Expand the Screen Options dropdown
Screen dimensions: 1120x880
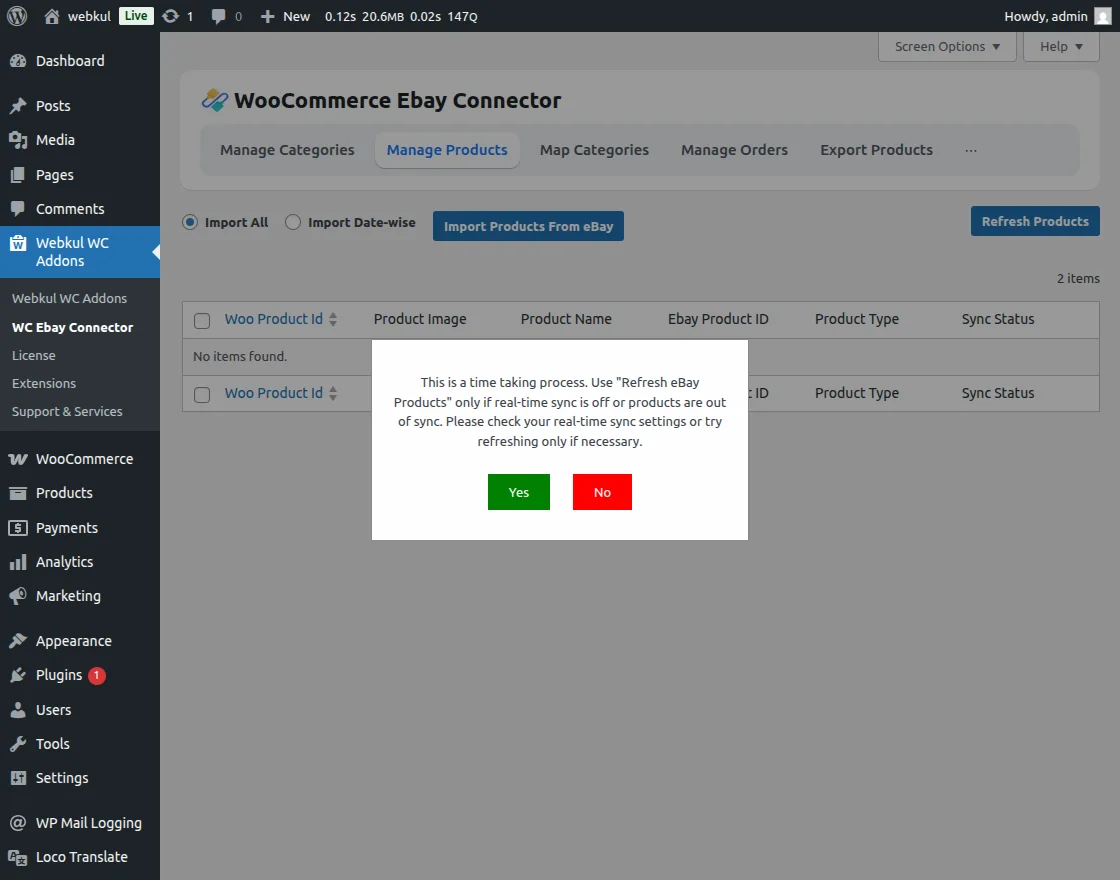tap(947, 46)
